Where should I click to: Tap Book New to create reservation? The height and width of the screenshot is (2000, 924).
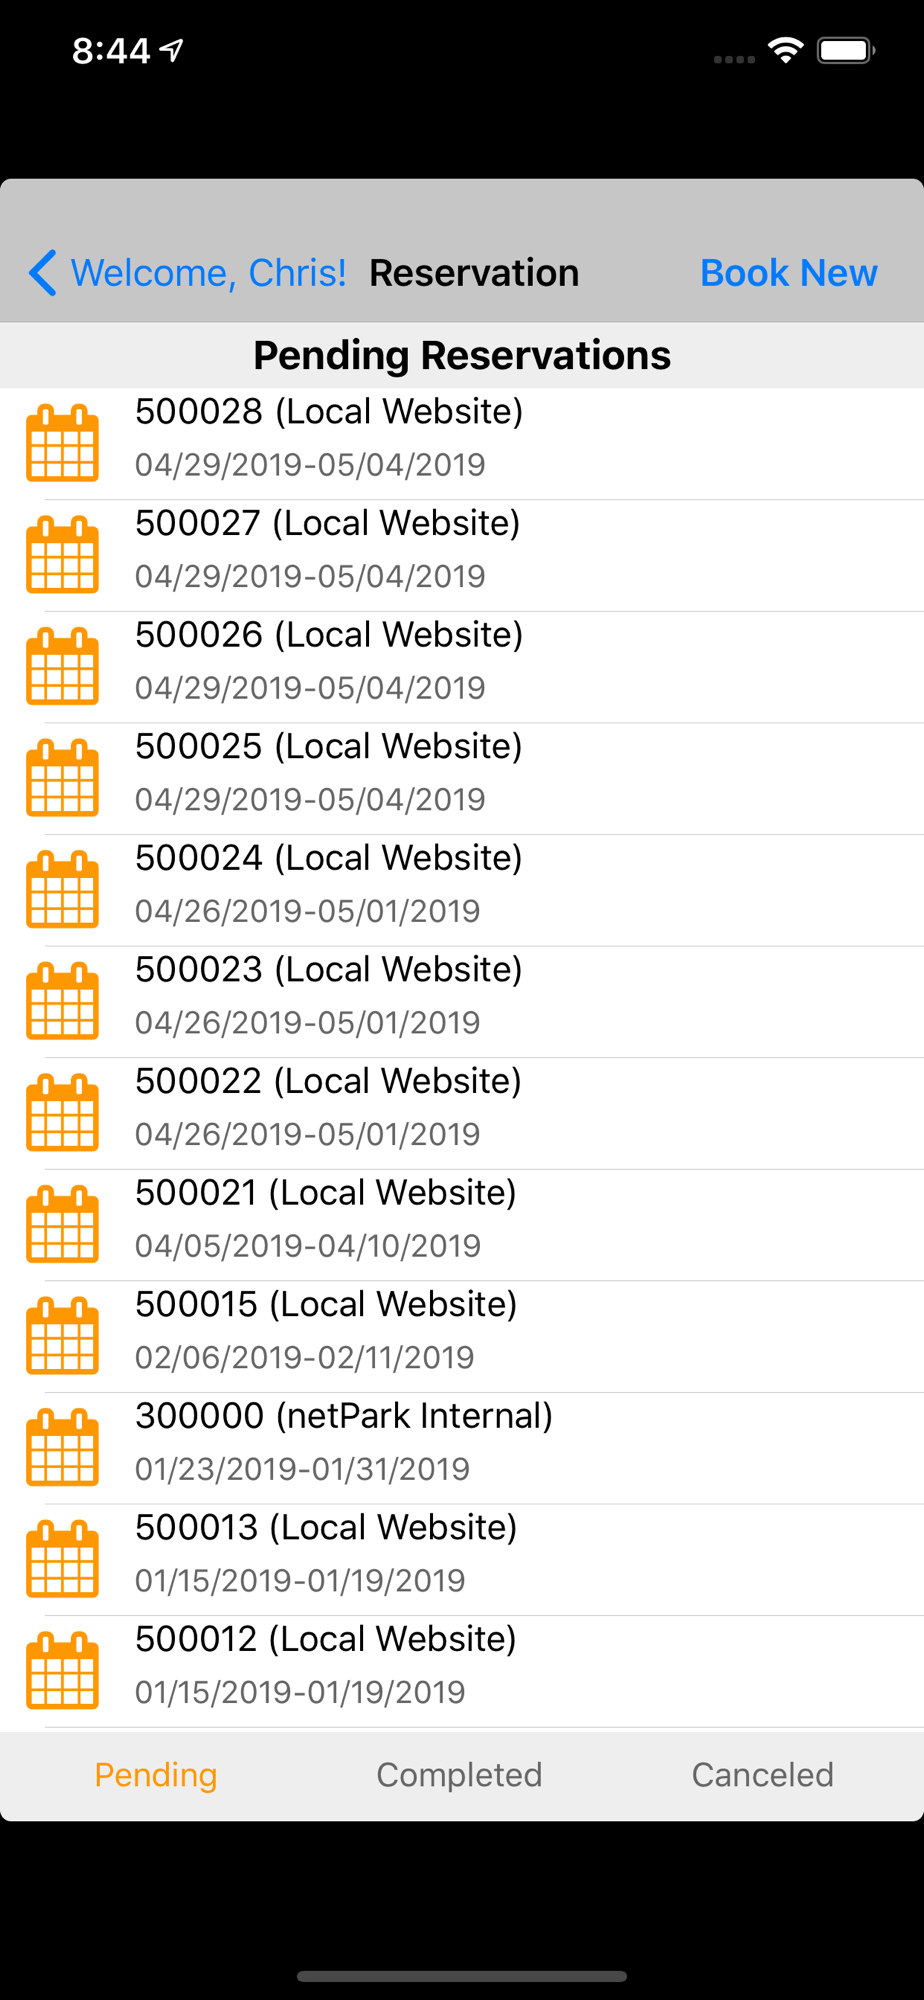click(x=789, y=273)
